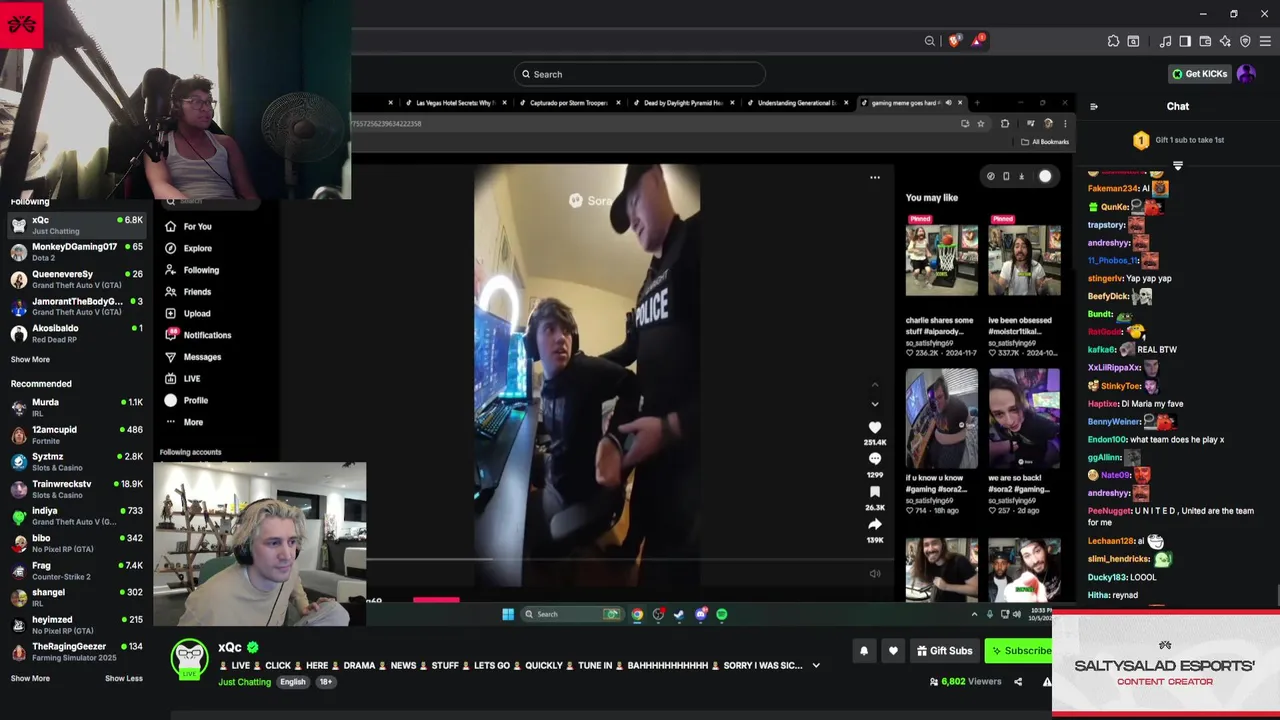Click the Gift Subs button

click(x=944, y=651)
